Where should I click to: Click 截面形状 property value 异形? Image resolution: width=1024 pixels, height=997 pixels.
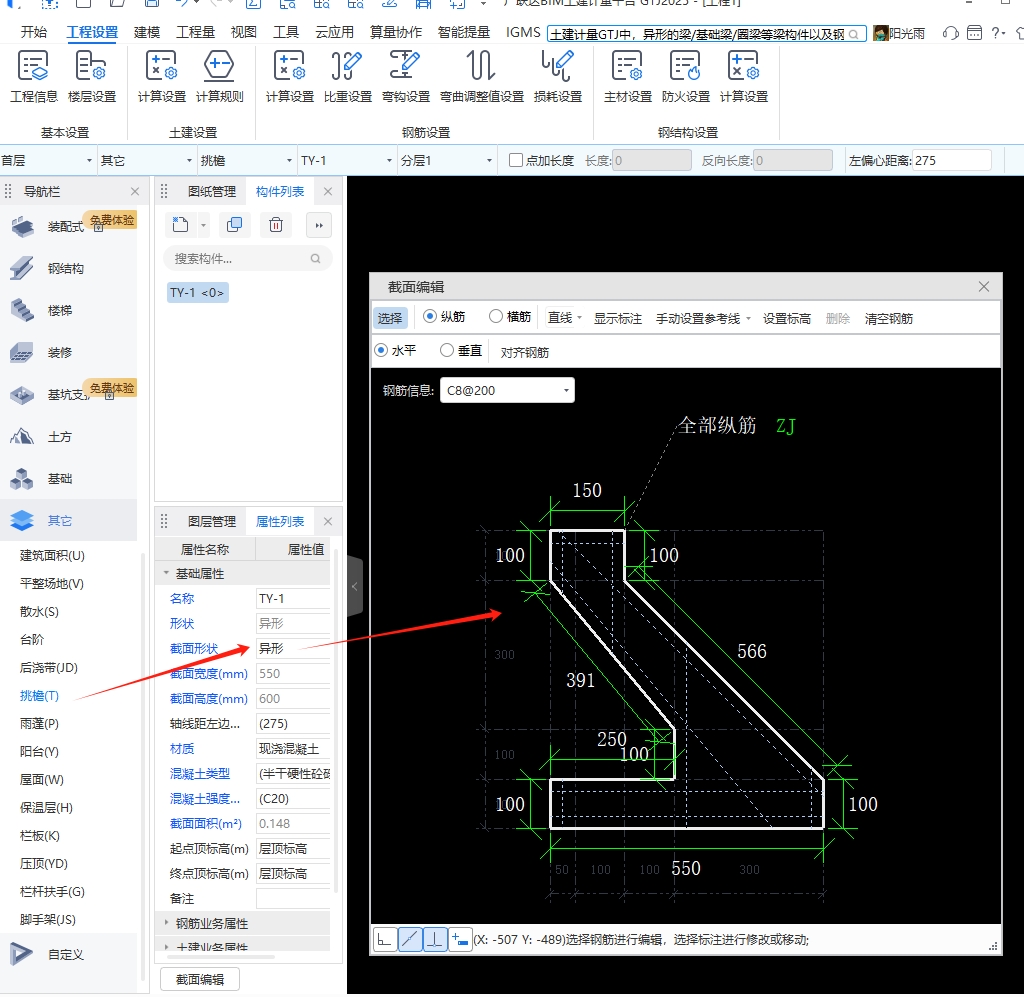point(293,648)
